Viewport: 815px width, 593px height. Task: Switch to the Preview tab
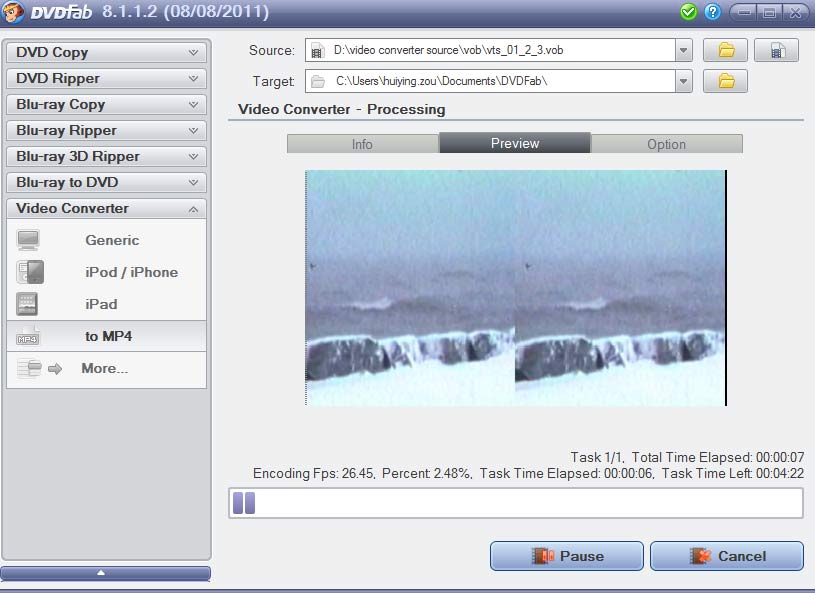click(x=515, y=143)
